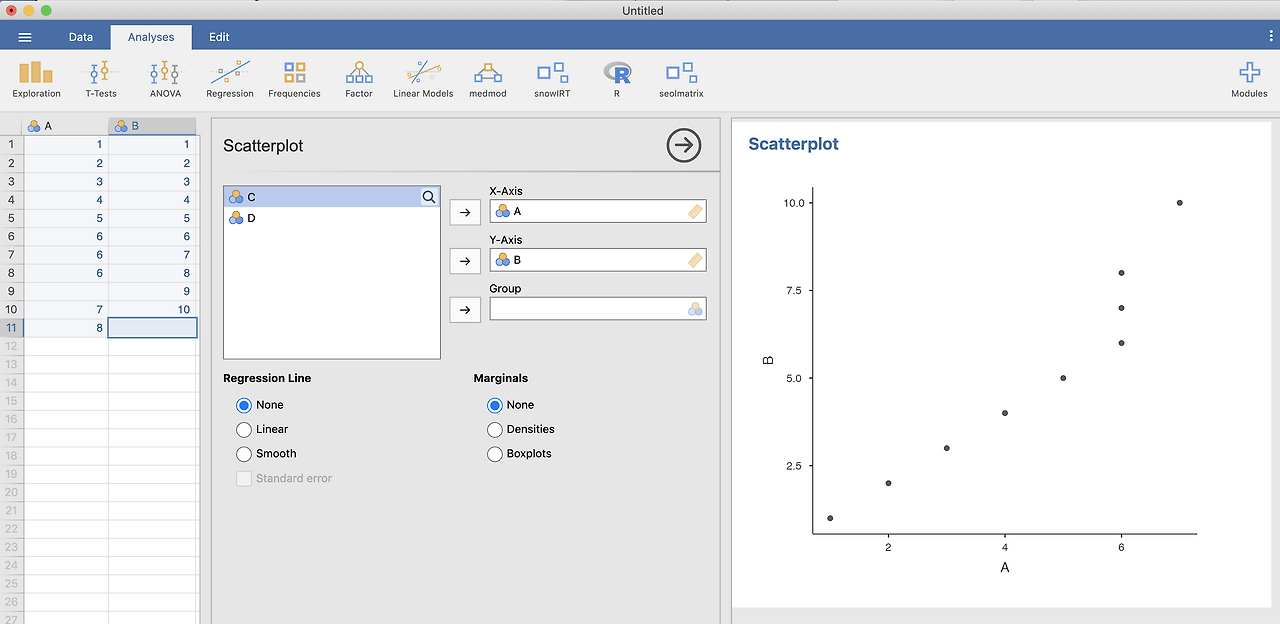The height and width of the screenshot is (624, 1280).
Task: Select row number 1 header
Action: [x=11, y=145]
